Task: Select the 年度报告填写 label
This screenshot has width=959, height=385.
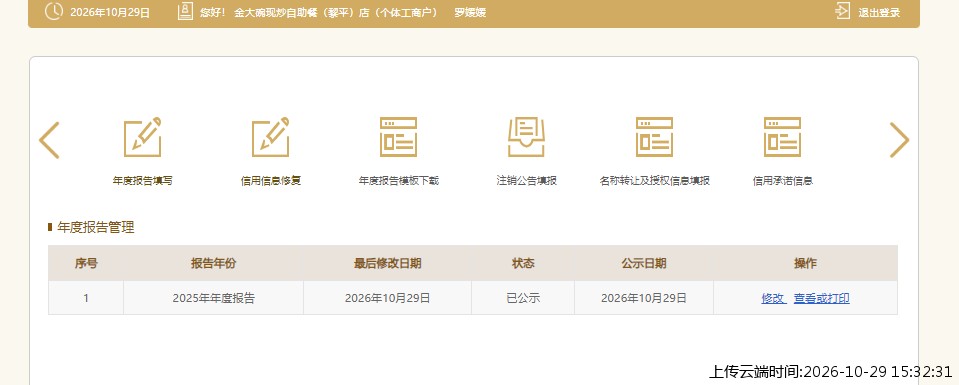Action: 143,181
